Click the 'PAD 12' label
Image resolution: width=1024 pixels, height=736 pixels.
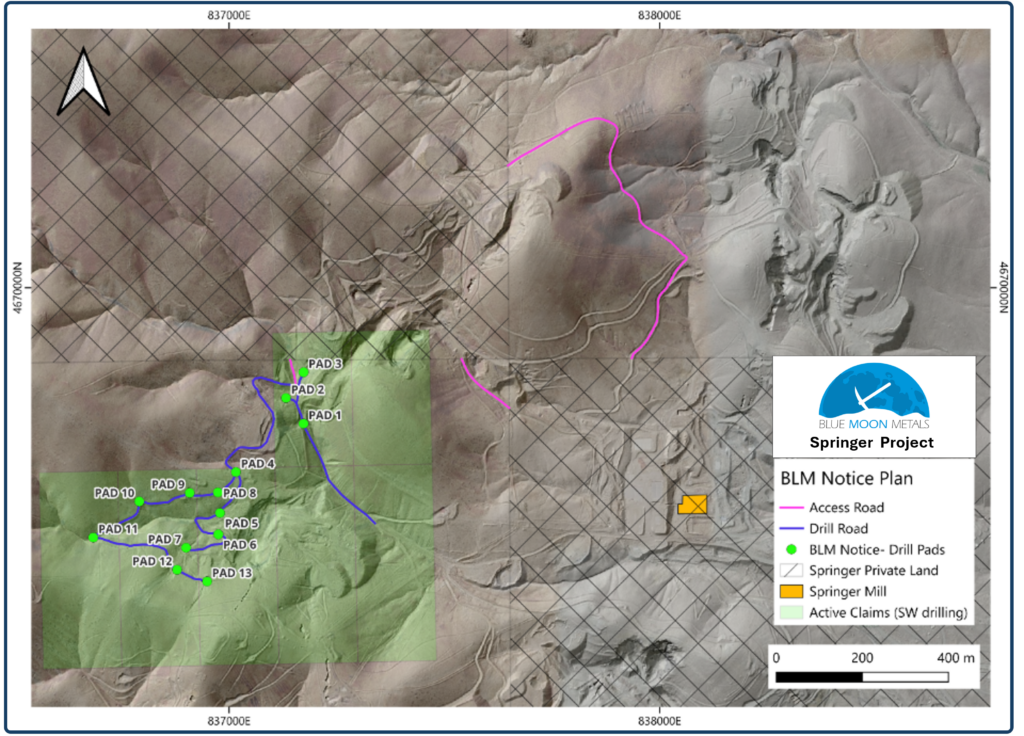coord(152,562)
